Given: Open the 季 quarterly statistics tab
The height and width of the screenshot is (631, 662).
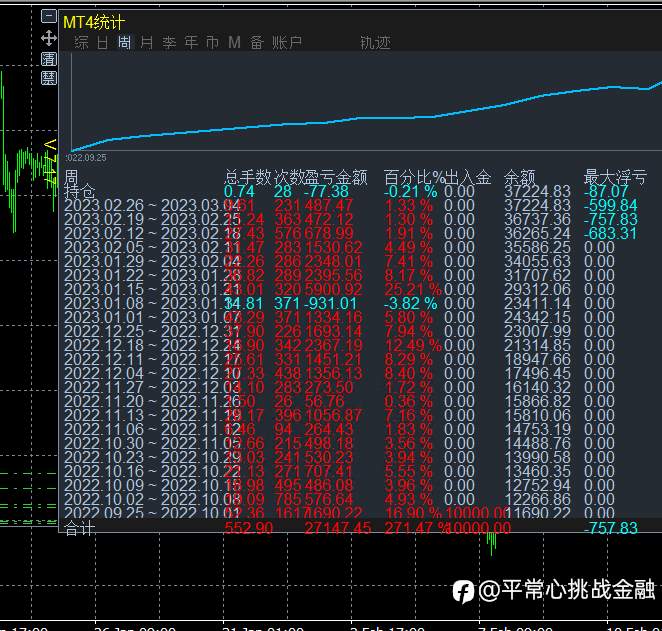Looking at the screenshot, I should click(x=169, y=42).
